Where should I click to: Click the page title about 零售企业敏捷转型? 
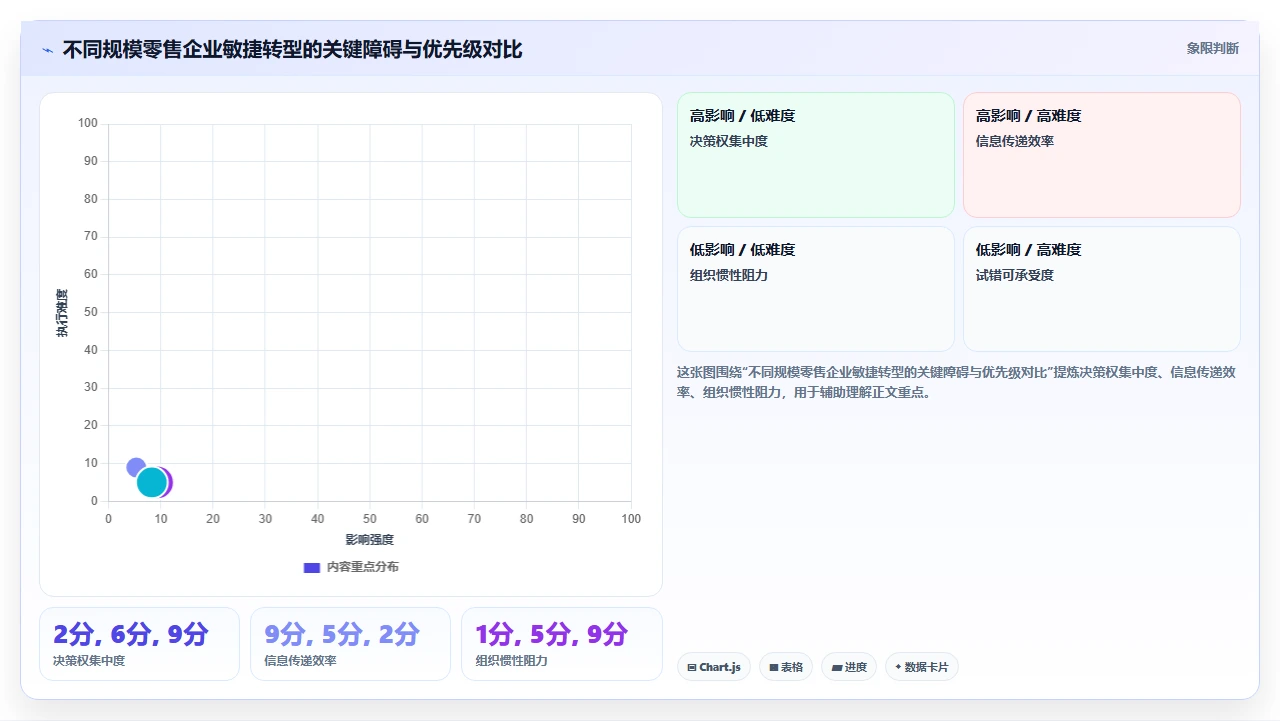click(x=292, y=49)
